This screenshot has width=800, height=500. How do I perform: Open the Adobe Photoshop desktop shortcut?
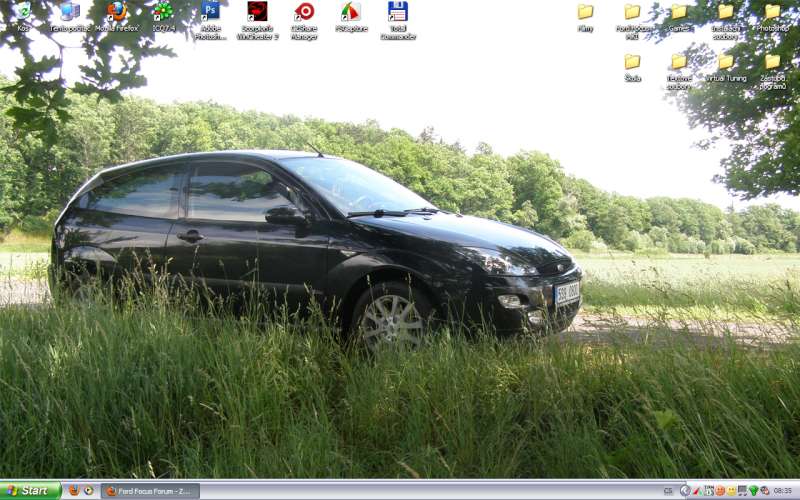tap(210, 12)
